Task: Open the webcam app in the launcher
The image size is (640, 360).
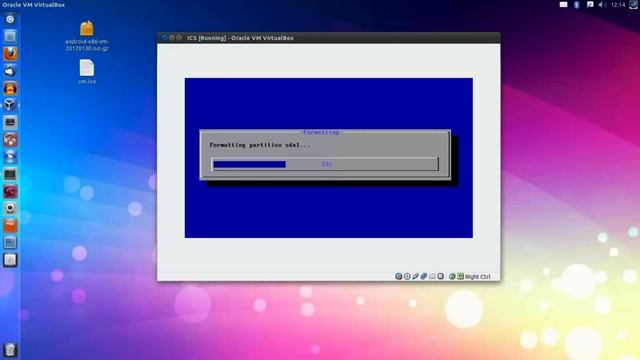Action: 10,208
